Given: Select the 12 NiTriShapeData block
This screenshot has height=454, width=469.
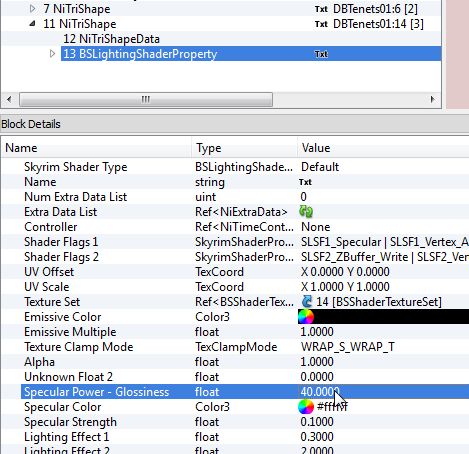Looking at the screenshot, I should coord(111,39).
